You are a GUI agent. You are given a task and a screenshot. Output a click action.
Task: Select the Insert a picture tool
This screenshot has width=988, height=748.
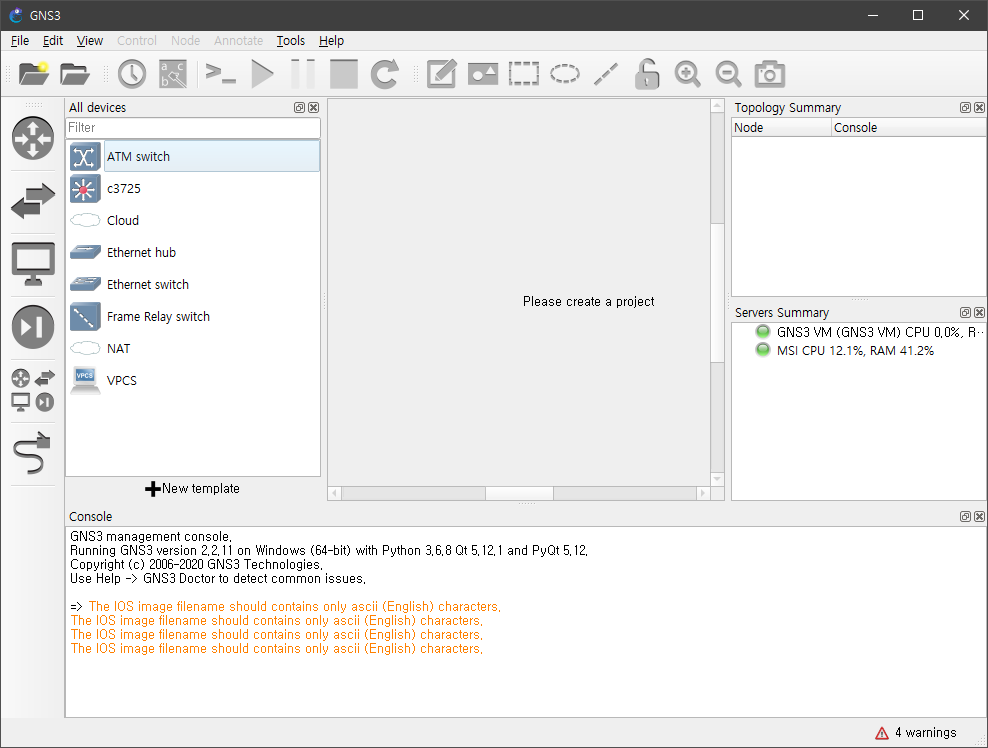[483, 74]
